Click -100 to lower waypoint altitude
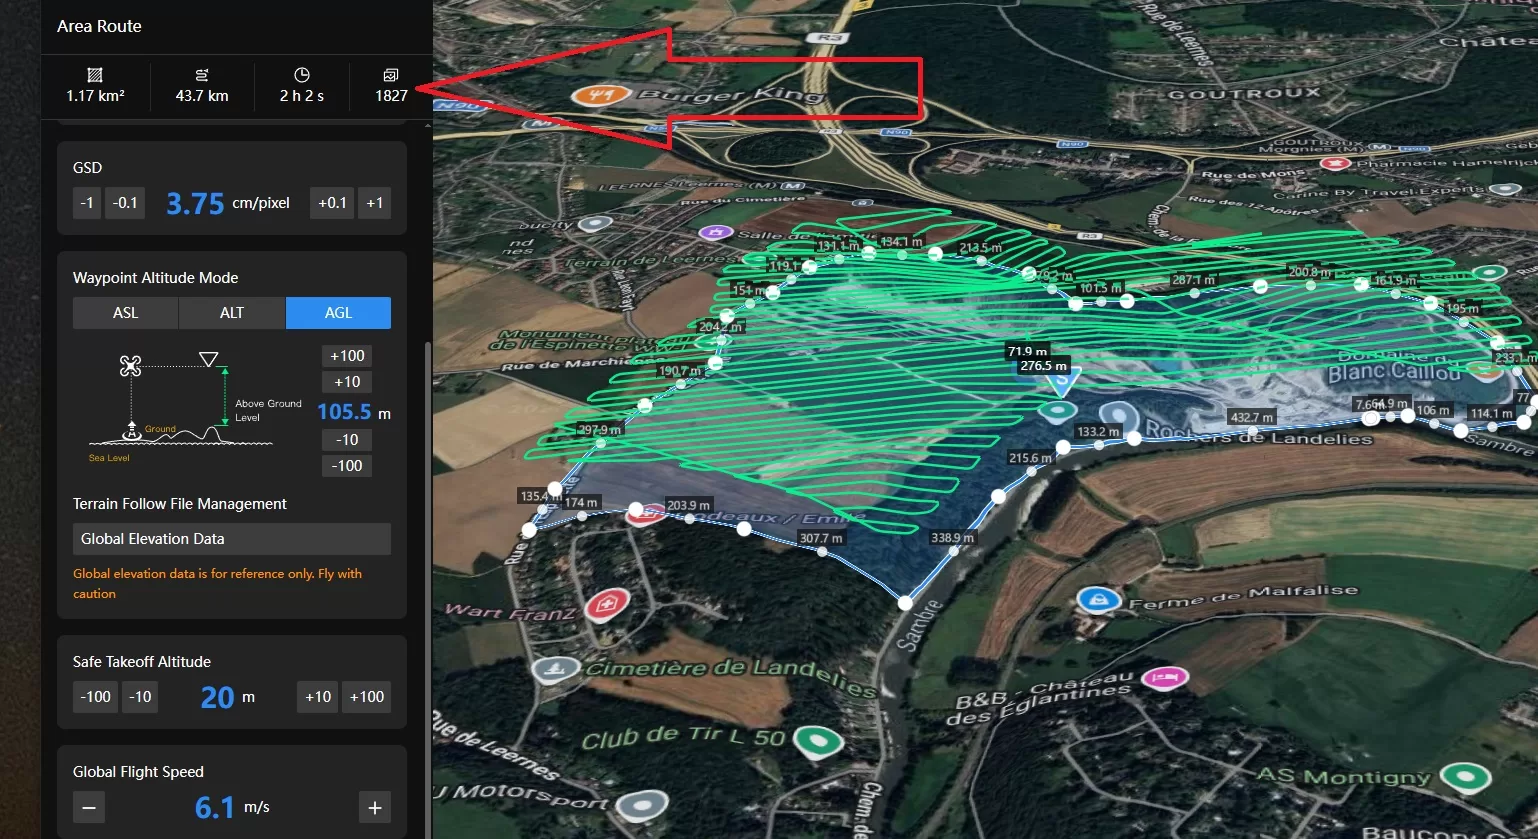The image size is (1538, 839). tap(346, 465)
